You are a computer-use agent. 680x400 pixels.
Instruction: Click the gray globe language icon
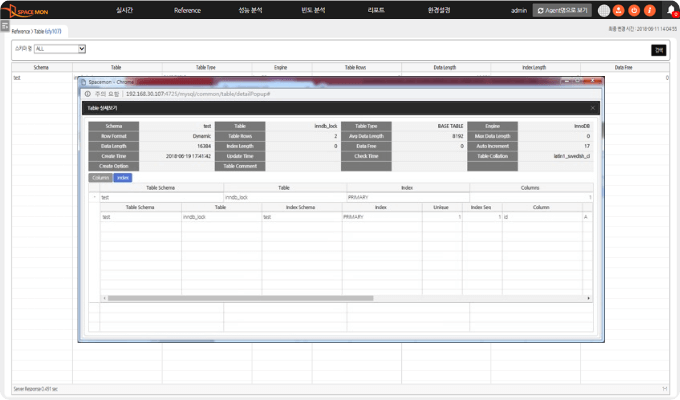(x=603, y=10)
